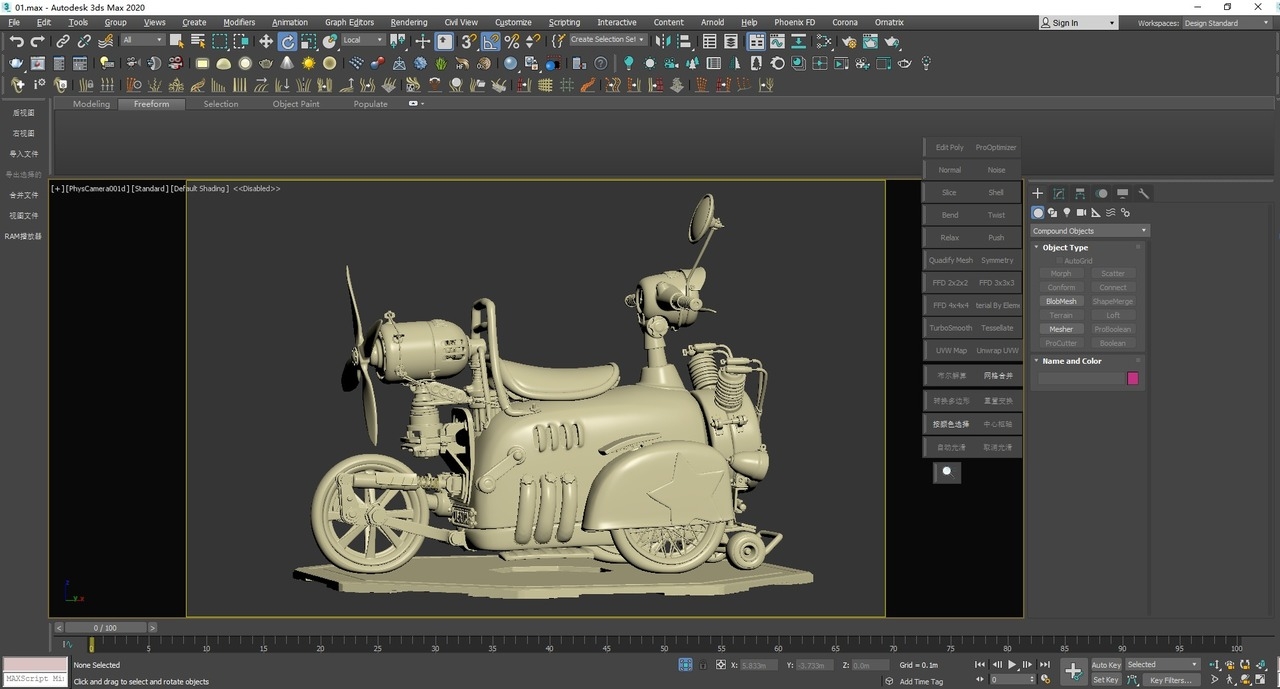Open the Phoenix FD menu
1280x689 pixels.
795,22
